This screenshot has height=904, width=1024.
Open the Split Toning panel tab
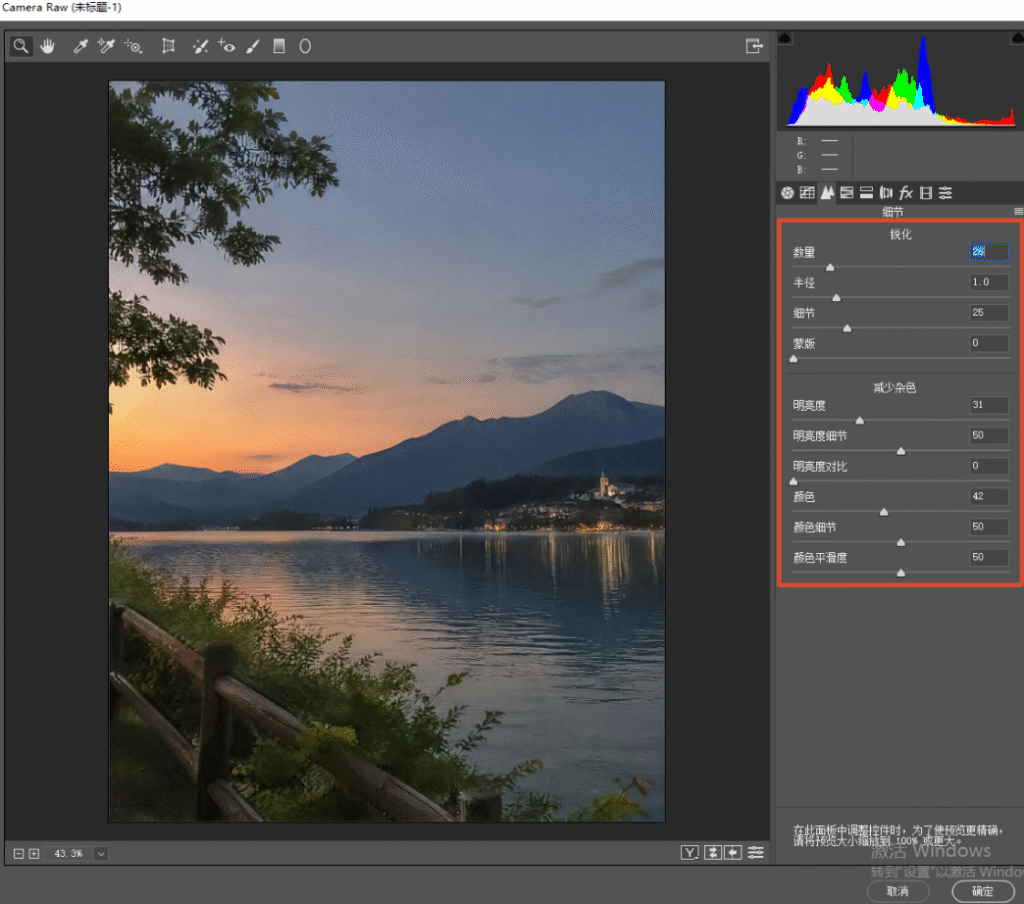[x=867, y=193]
